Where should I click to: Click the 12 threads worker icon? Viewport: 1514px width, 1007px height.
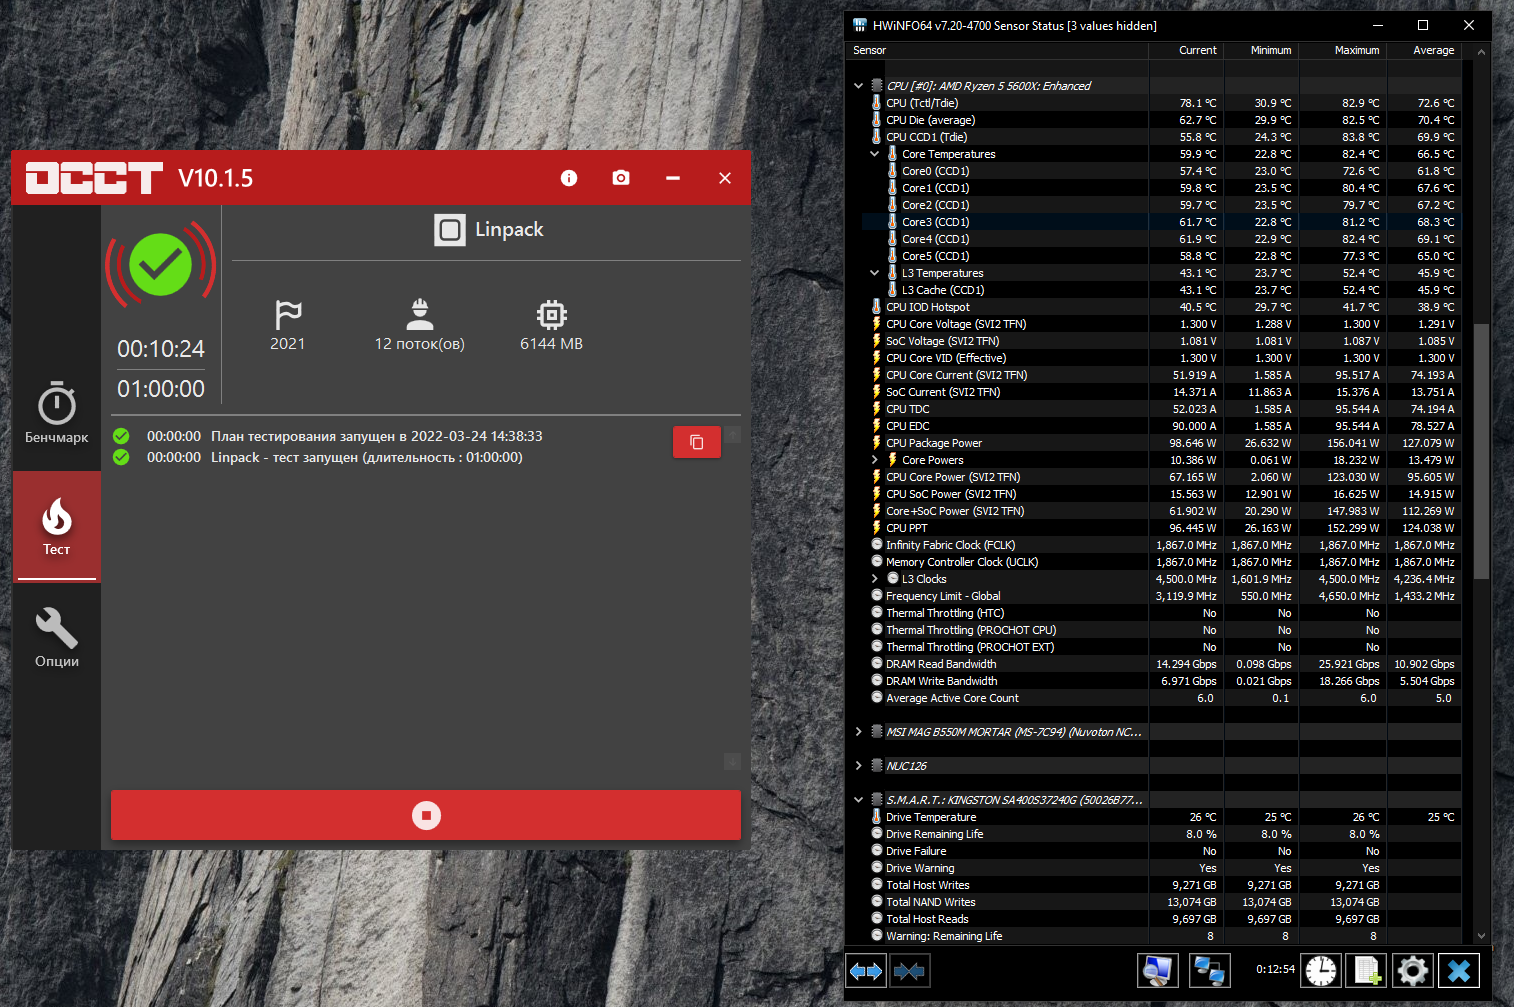point(420,314)
